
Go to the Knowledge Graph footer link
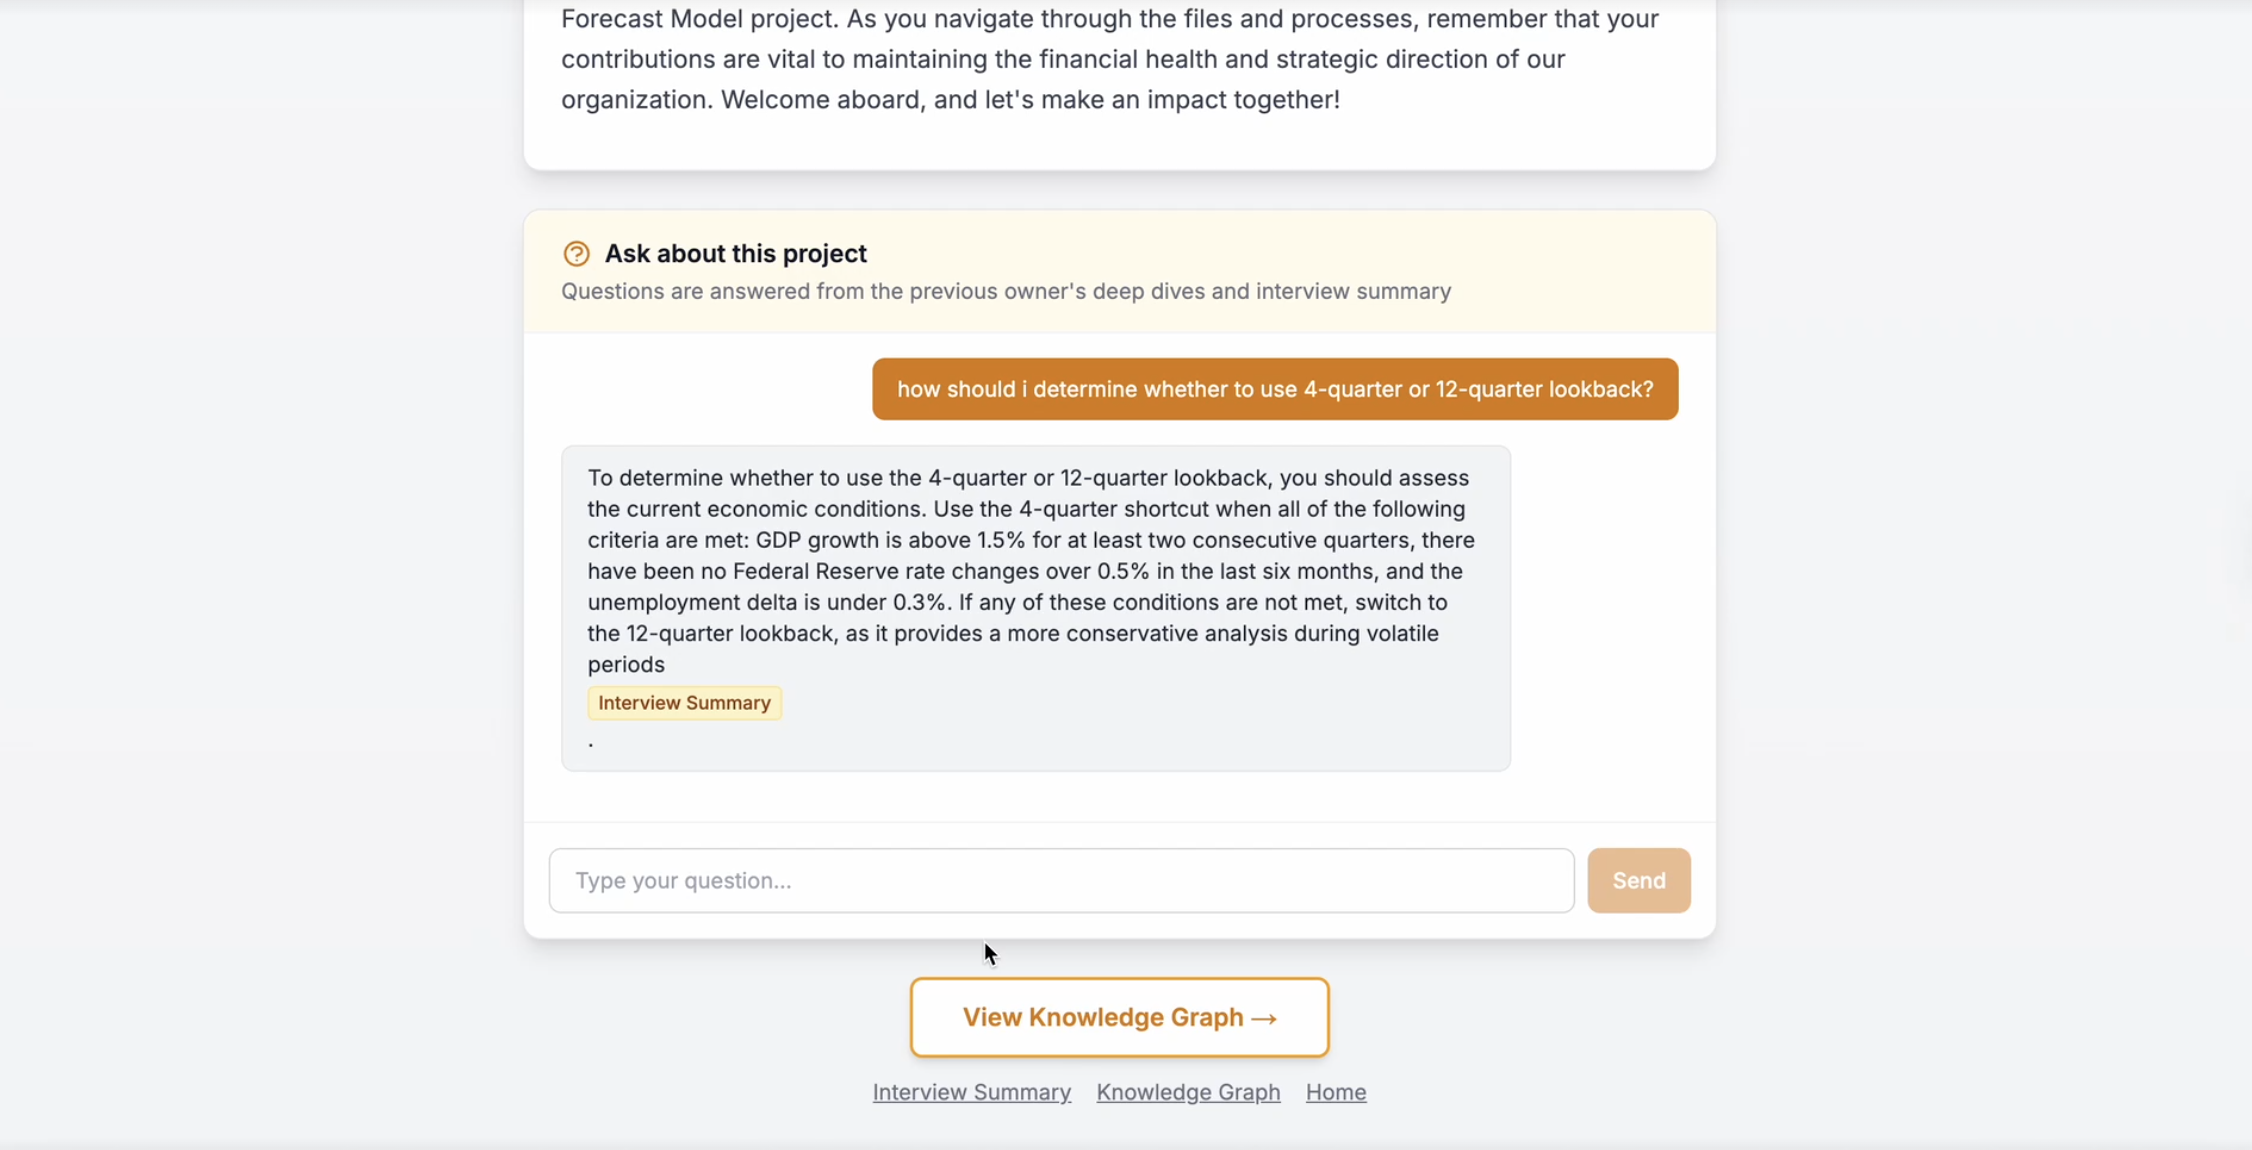click(x=1188, y=1092)
